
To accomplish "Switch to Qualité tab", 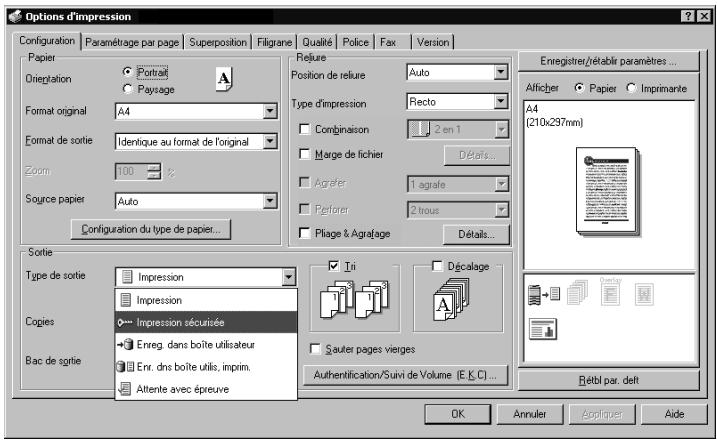I will [317, 42].
